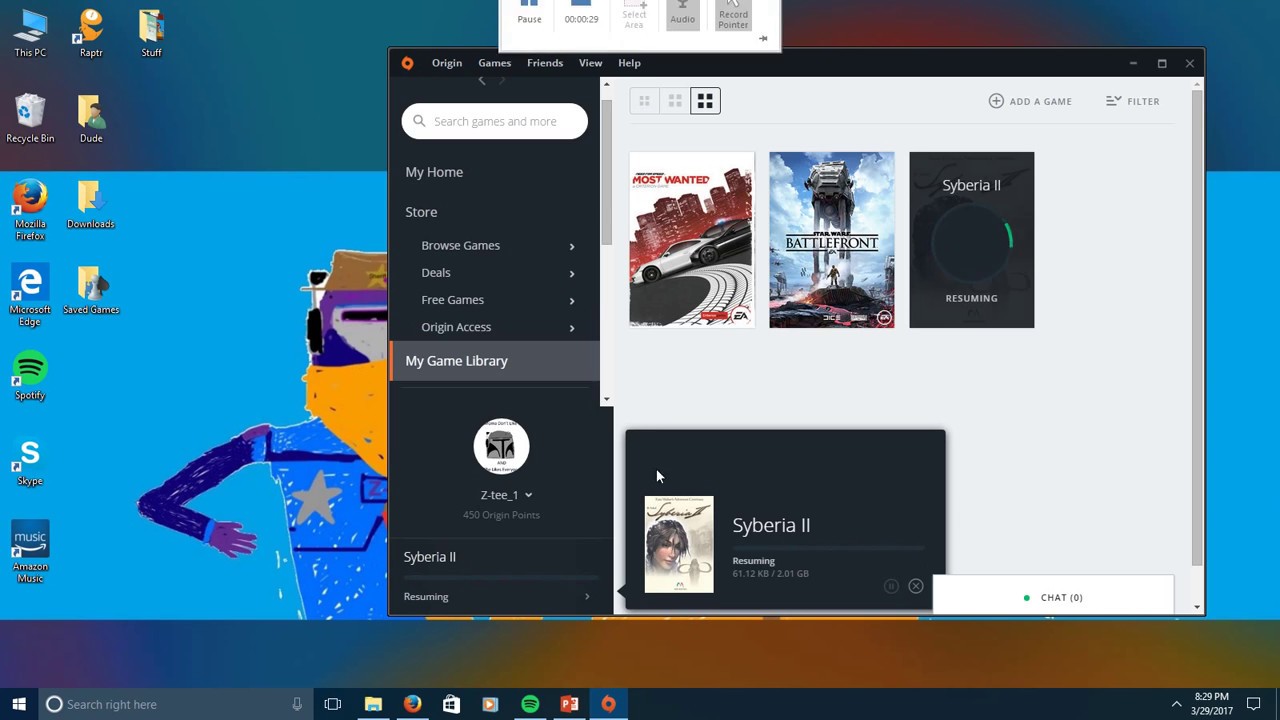1280x720 pixels.
Task: Expand the Deals submenu arrow
Action: (572, 273)
